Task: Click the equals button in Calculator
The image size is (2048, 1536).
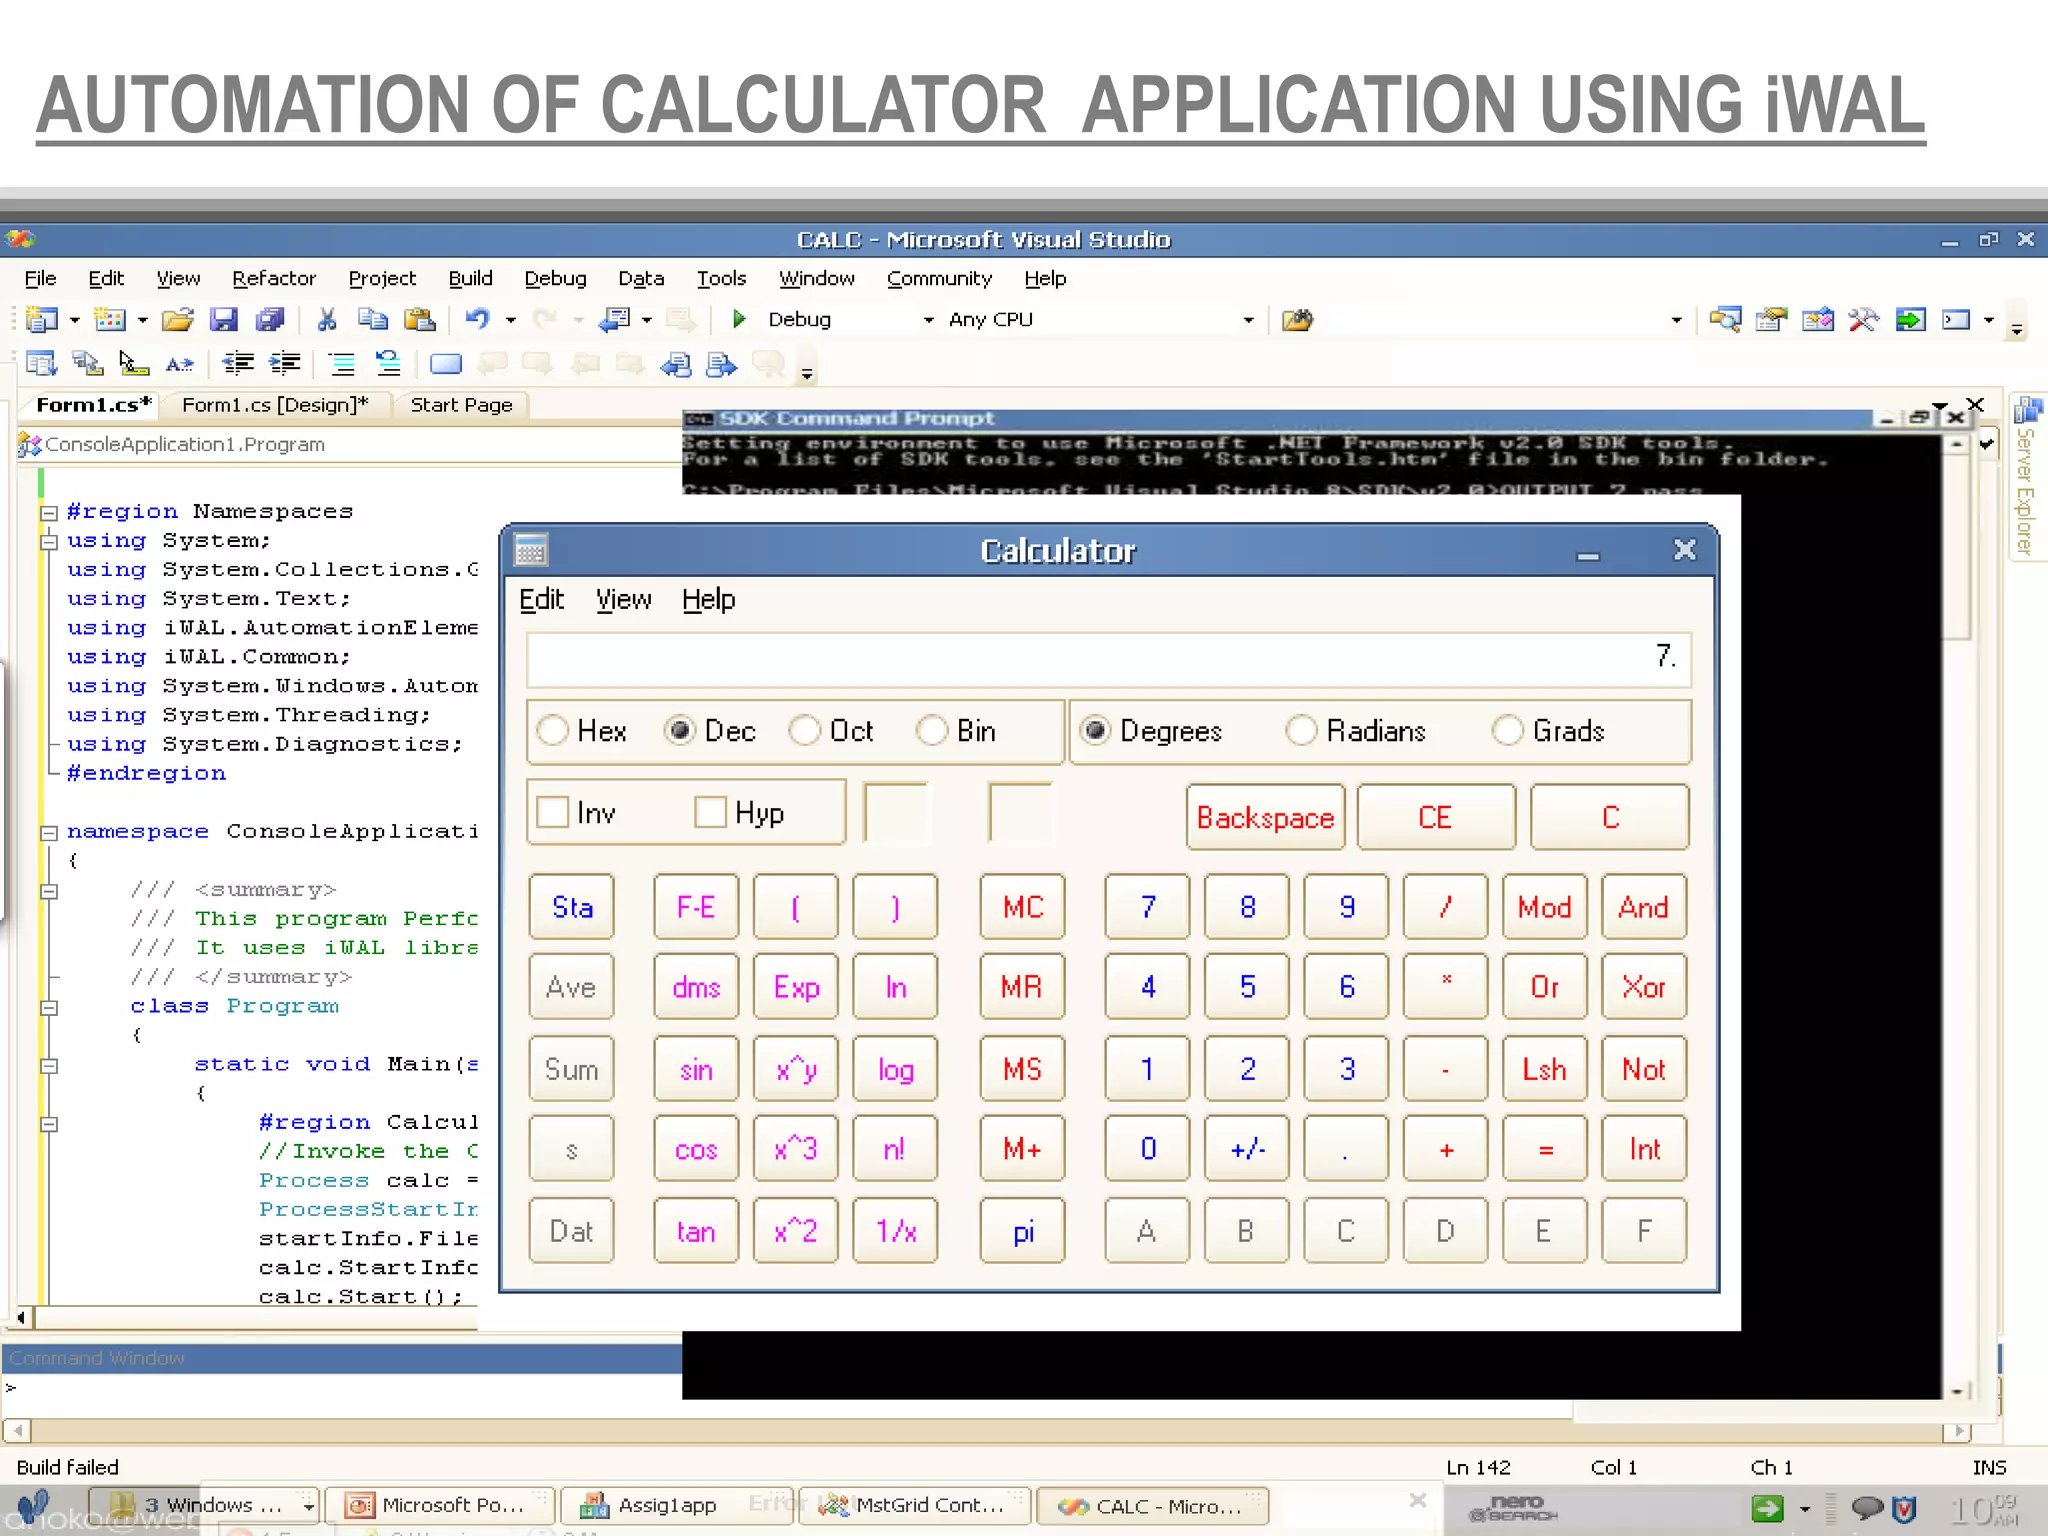Action: [1545, 1150]
